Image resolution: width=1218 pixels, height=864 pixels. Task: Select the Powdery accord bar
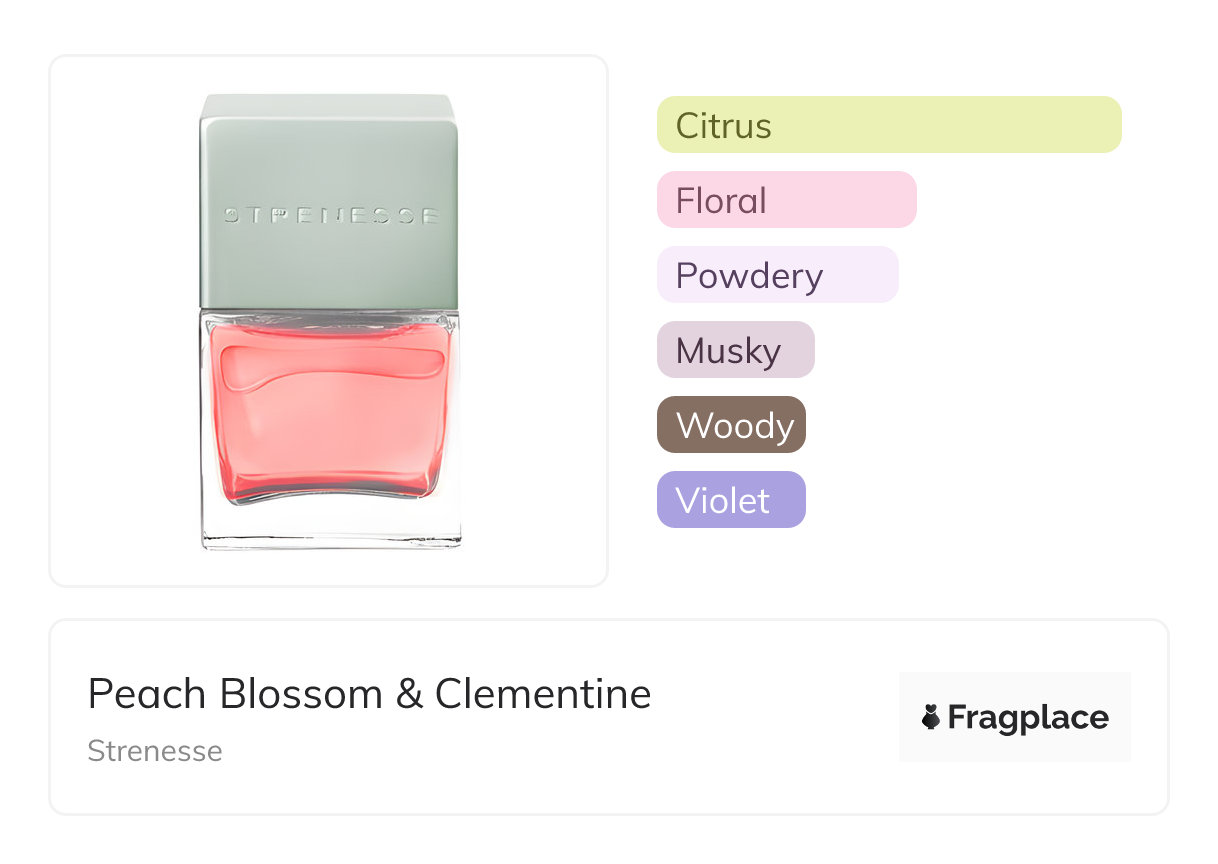pyautogui.click(x=777, y=275)
